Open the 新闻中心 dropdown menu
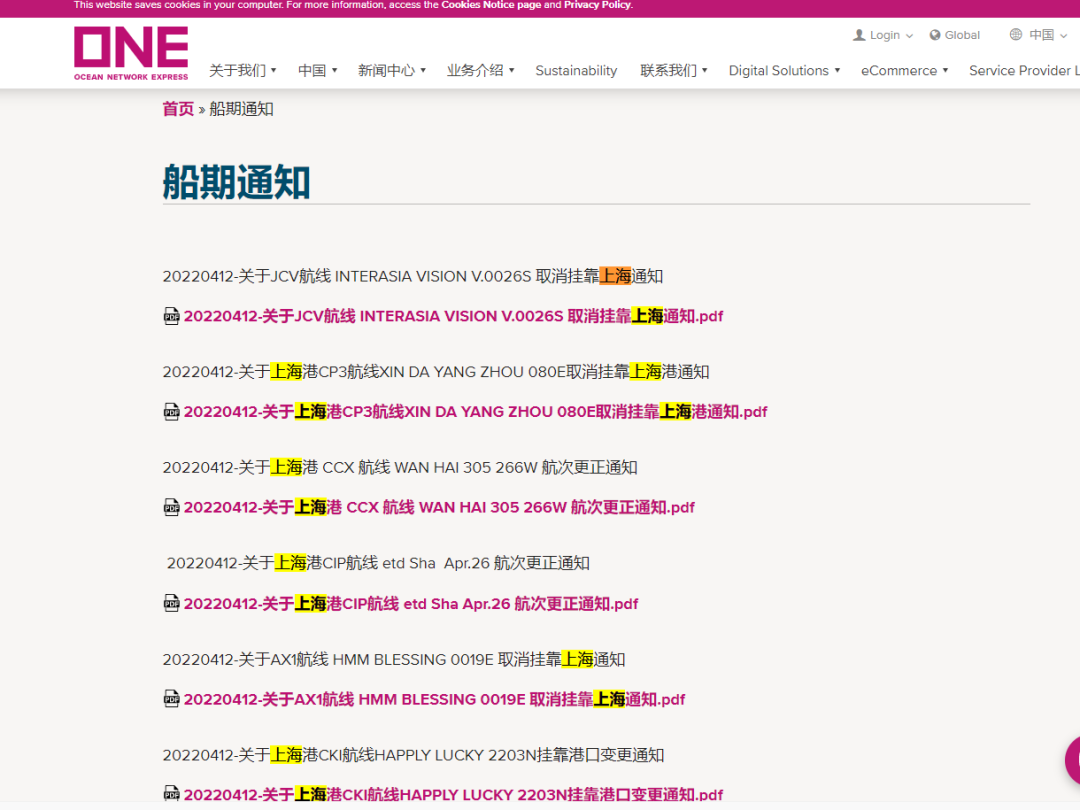 tap(392, 71)
